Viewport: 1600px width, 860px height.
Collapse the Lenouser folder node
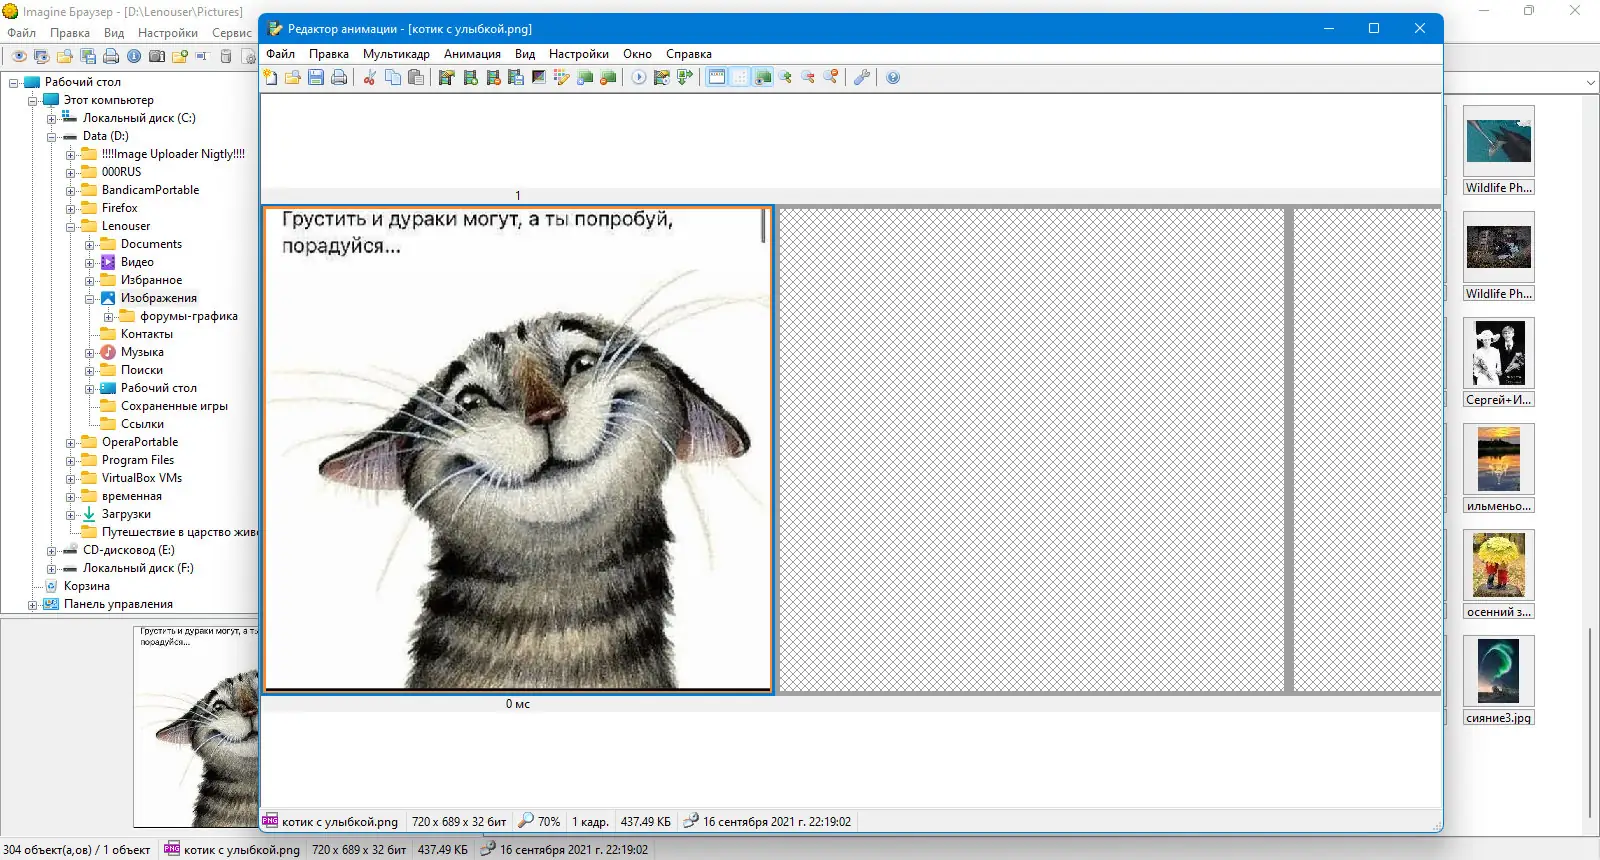point(71,227)
